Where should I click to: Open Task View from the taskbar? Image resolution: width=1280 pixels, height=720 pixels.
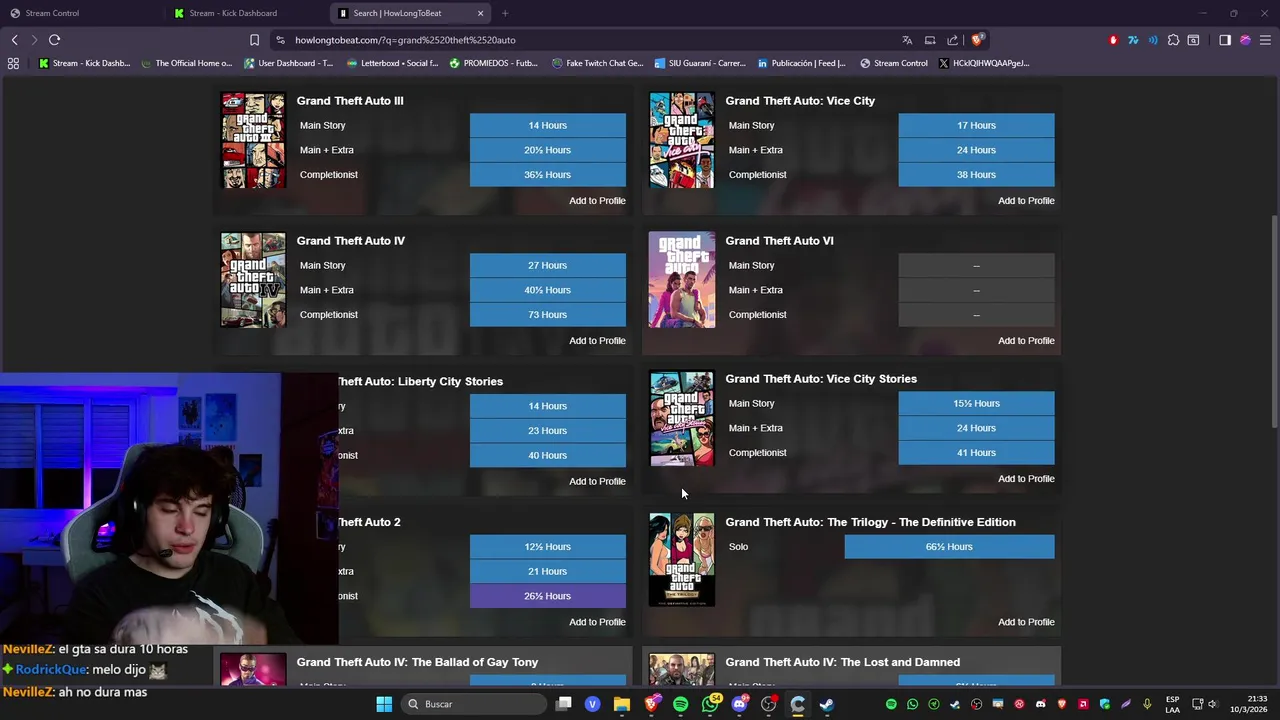tap(564, 704)
